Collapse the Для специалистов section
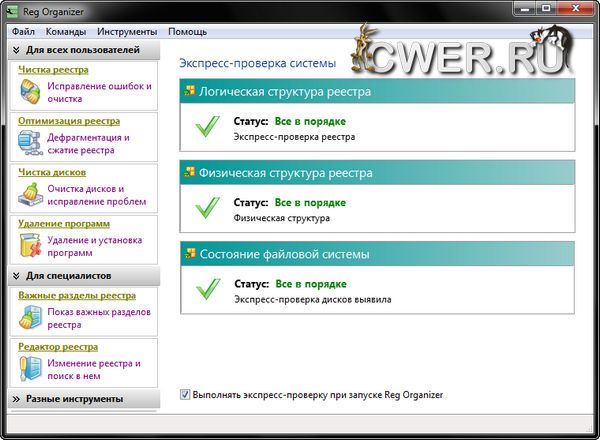The height and width of the screenshot is (440, 600). 17,275
